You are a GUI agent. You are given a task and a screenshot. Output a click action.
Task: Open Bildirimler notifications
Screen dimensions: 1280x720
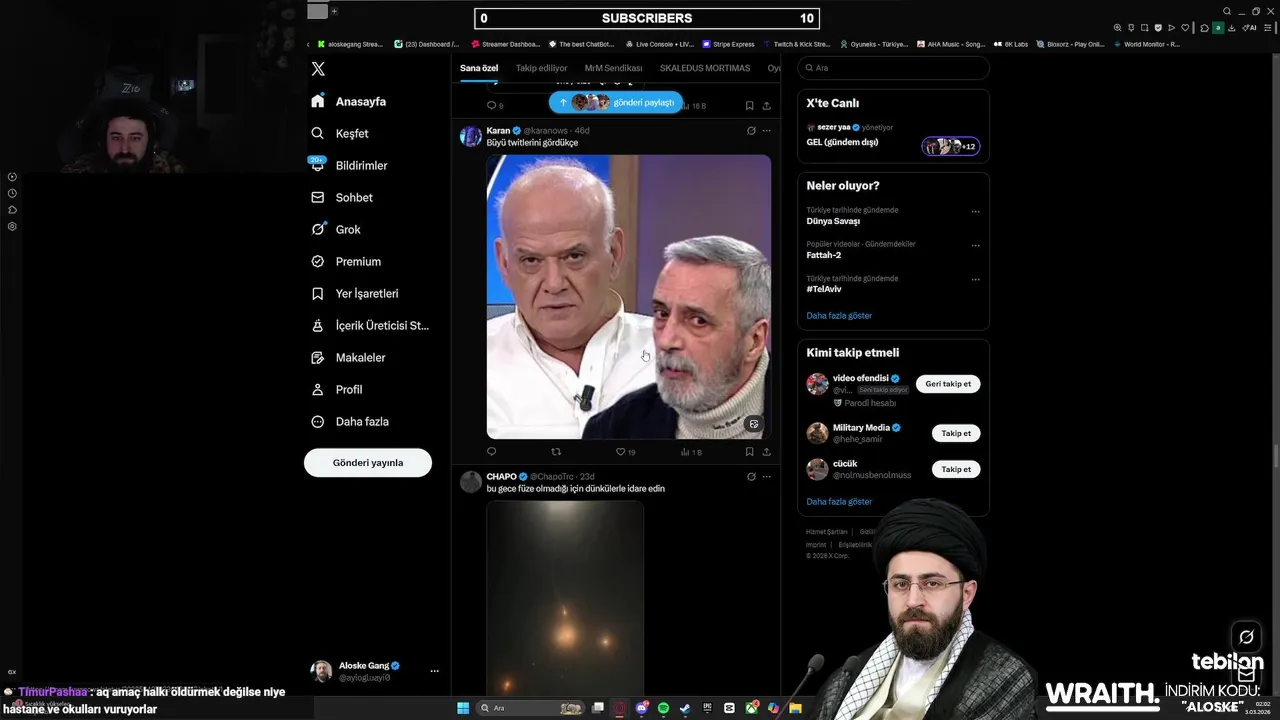349,165
